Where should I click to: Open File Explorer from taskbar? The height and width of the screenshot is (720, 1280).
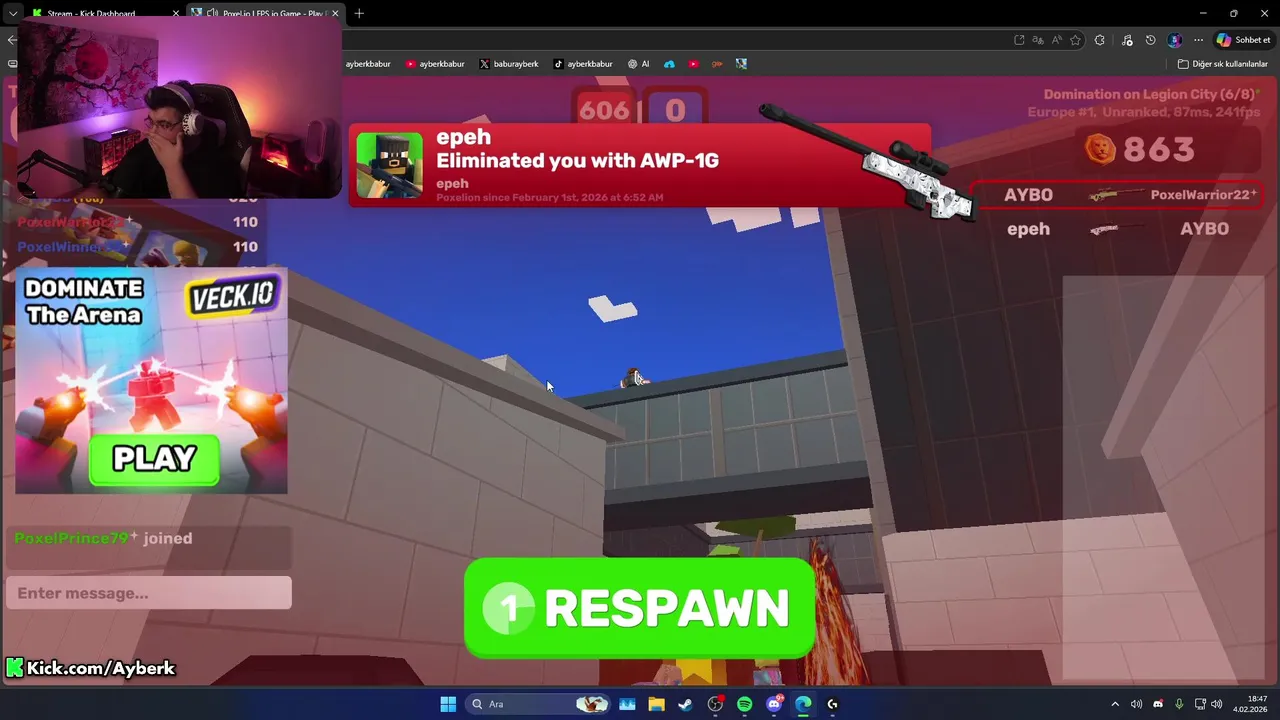coord(656,704)
